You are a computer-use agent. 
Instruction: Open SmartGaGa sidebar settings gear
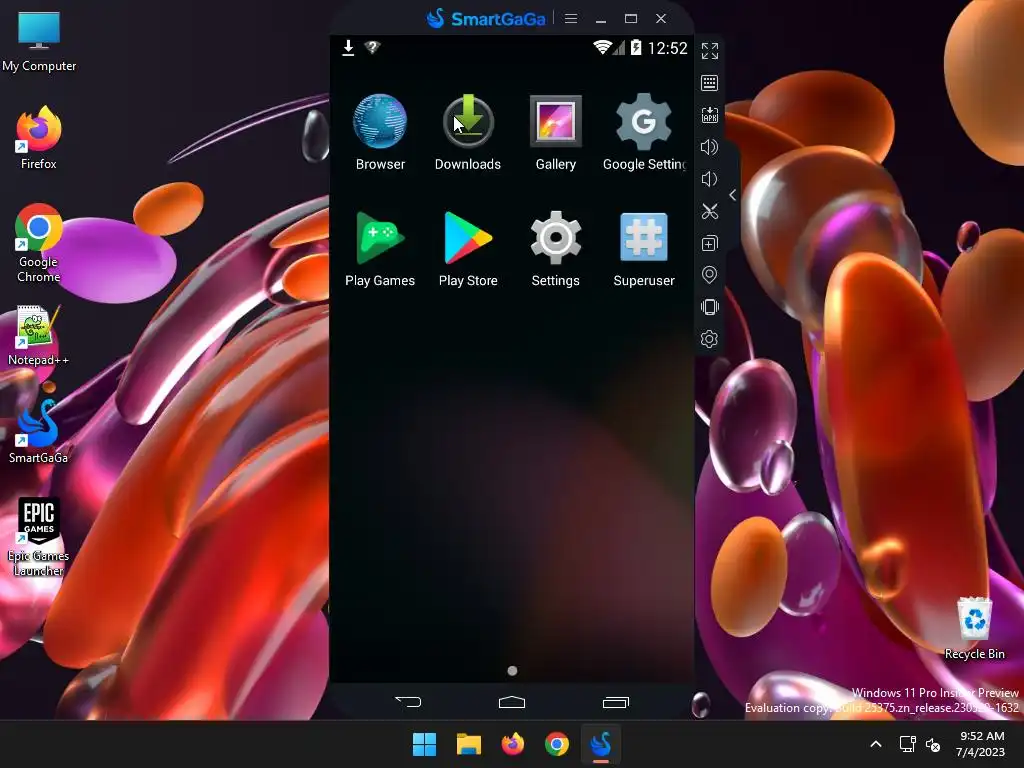click(x=710, y=339)
